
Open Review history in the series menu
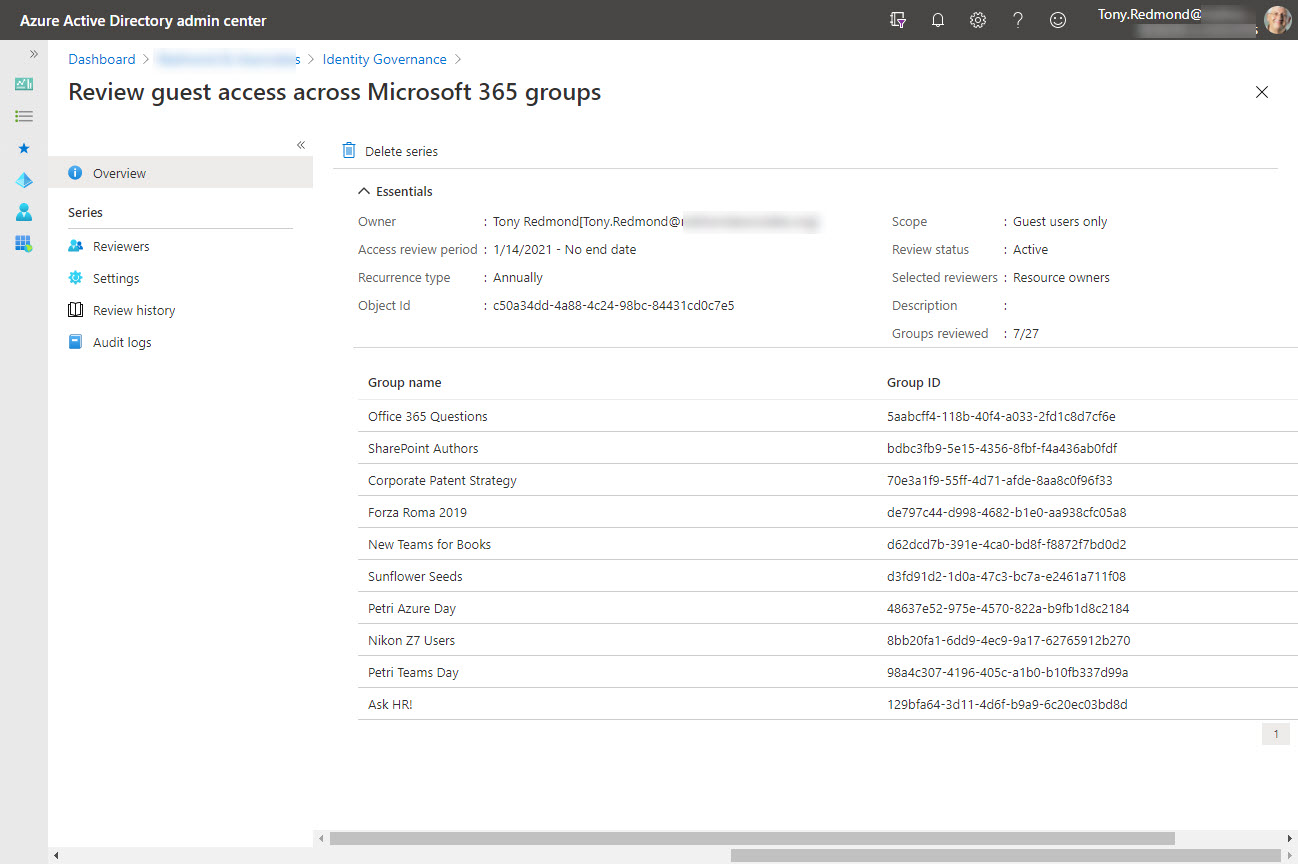click(134, 310)
